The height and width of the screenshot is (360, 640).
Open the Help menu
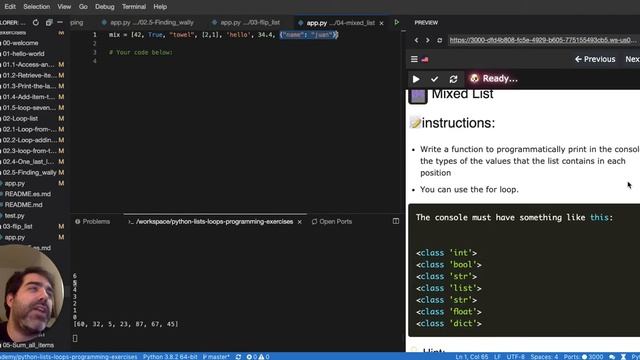[160, 7]
